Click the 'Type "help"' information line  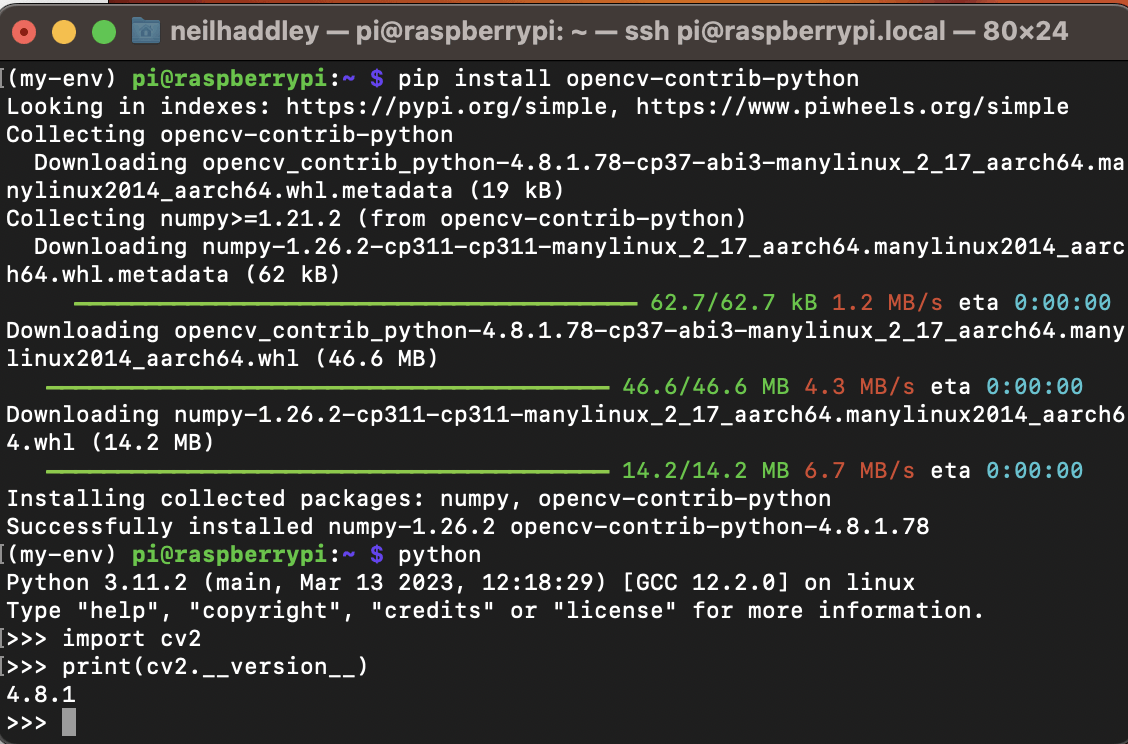tap(495, 611)
